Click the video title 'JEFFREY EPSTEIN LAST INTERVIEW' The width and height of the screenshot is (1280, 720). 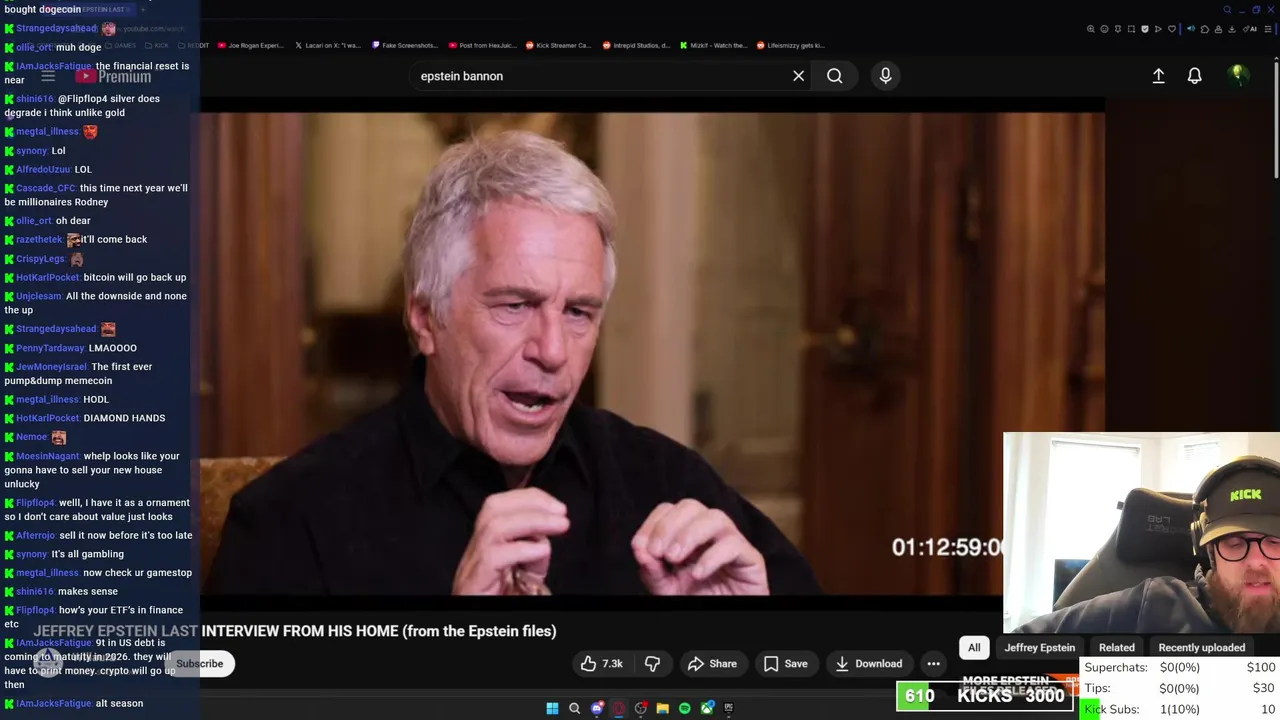point(295,631)
